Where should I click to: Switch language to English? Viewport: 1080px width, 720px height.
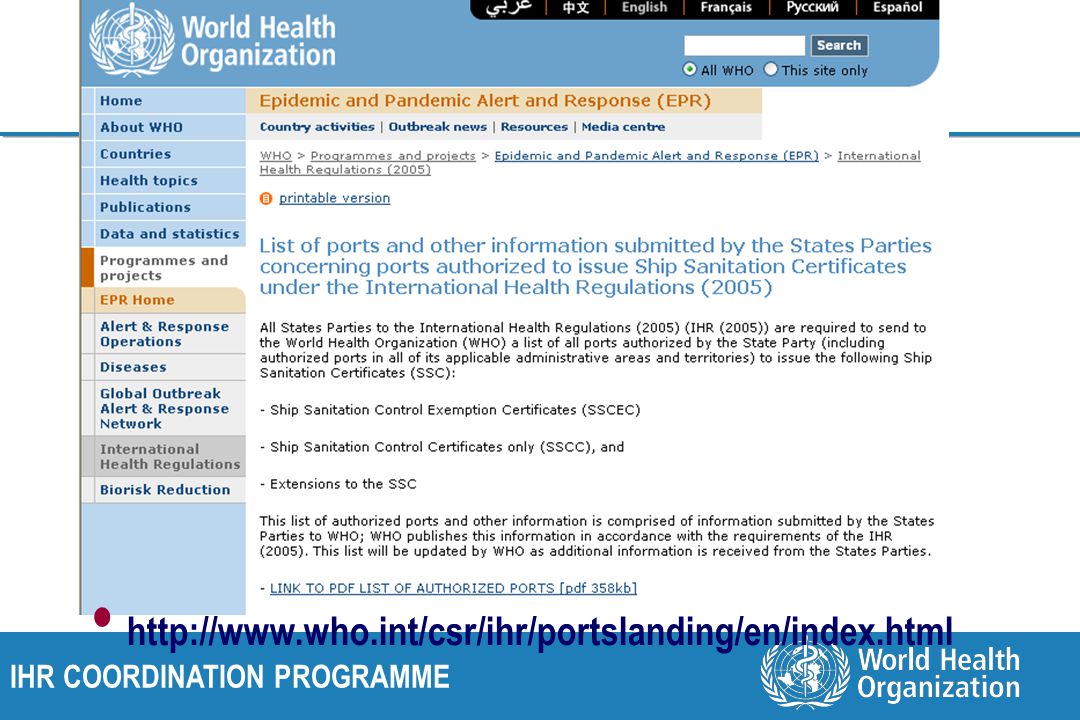(x=644, y=8)
